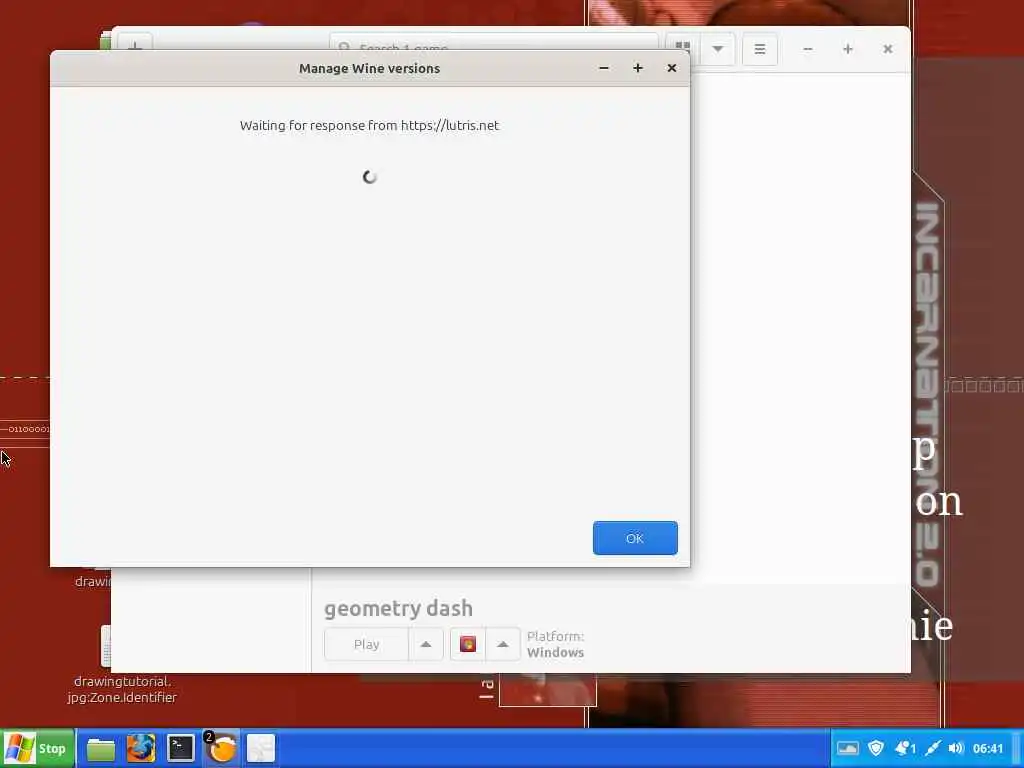Image resolution: width=1024 pixels, height=768 pixels.
Task: Minimize the Lutris main window
Action: click(x=808, y=49)
